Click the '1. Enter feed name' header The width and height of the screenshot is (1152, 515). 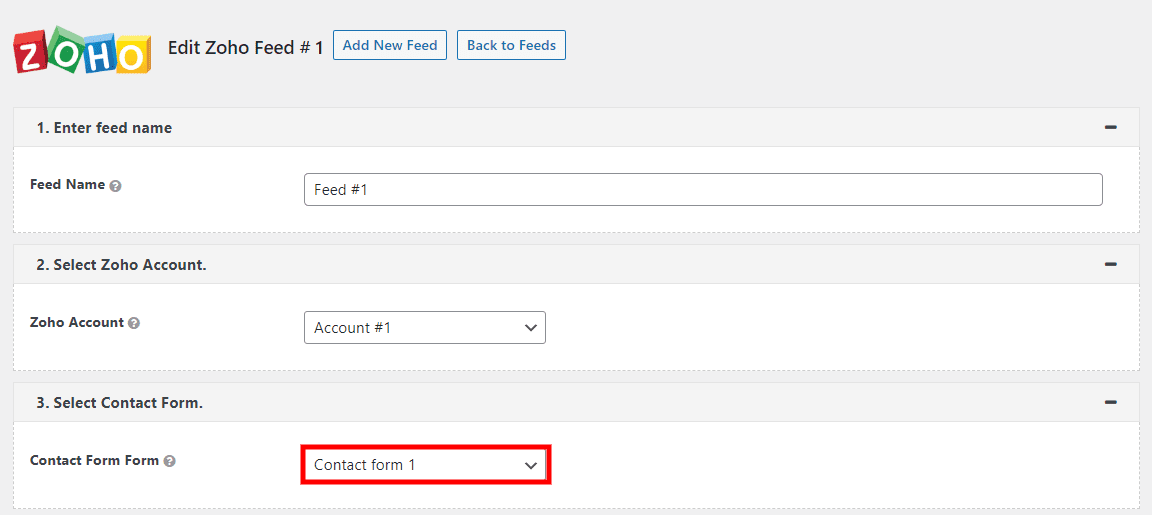104,128
